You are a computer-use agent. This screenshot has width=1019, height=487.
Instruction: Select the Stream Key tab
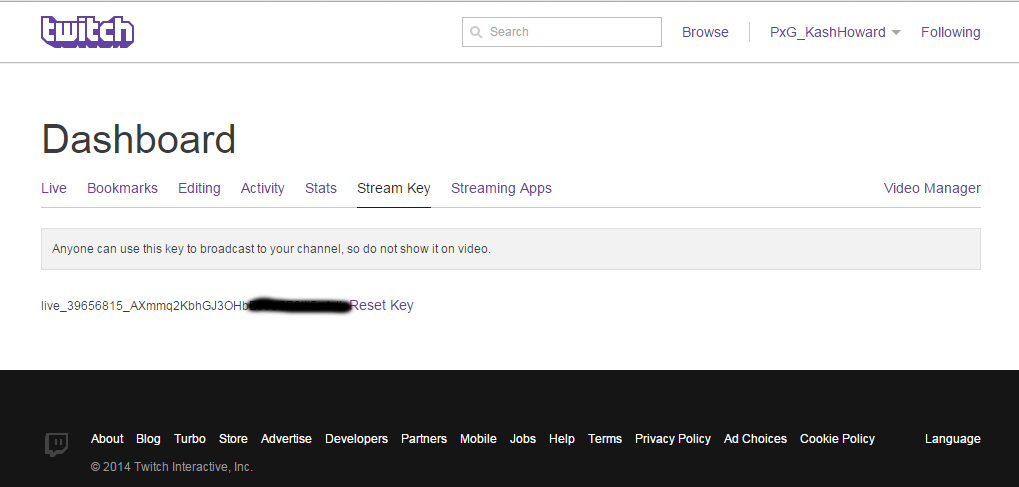pyautogui.click(x=394, y=188)
